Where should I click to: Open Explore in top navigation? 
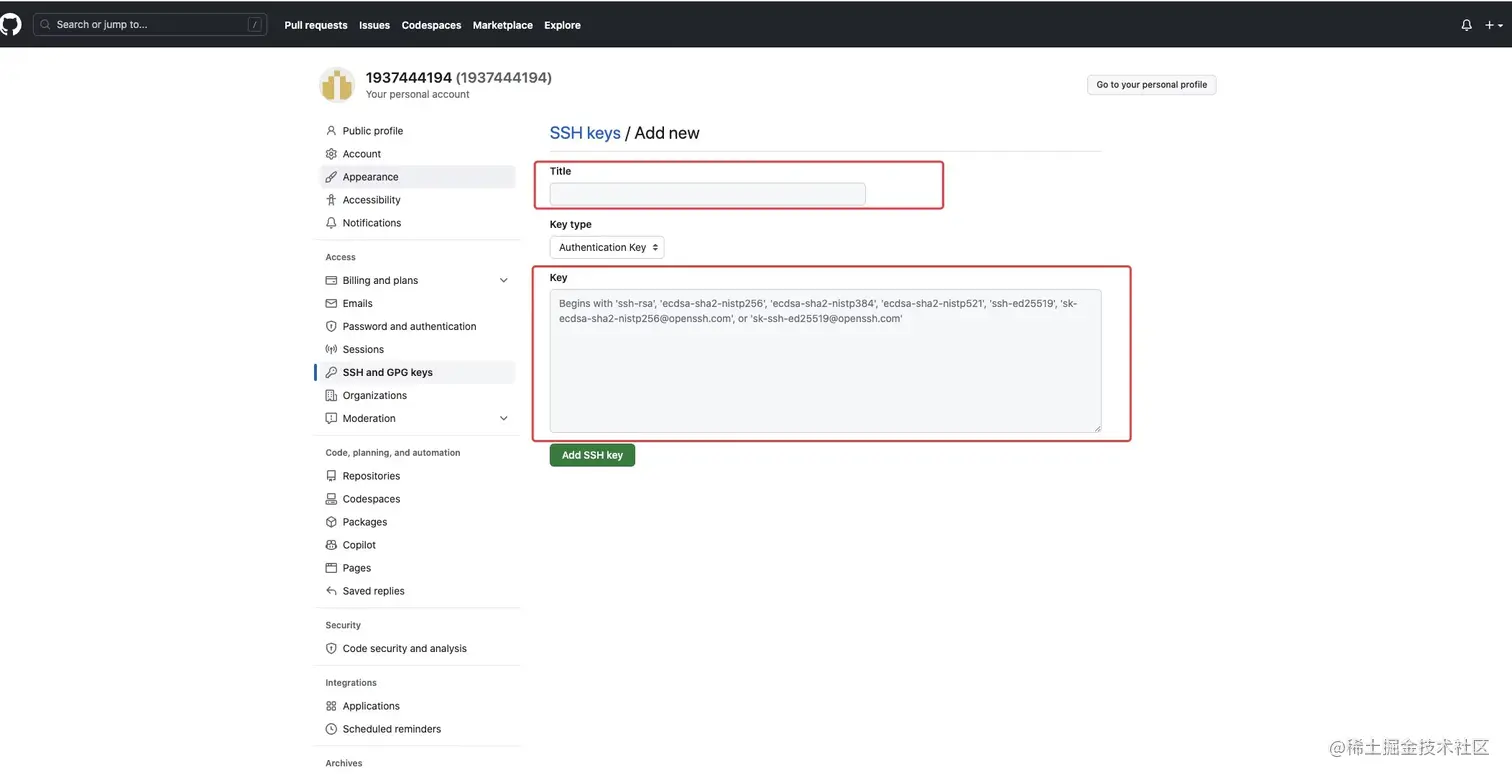click(x=562, y=25)
